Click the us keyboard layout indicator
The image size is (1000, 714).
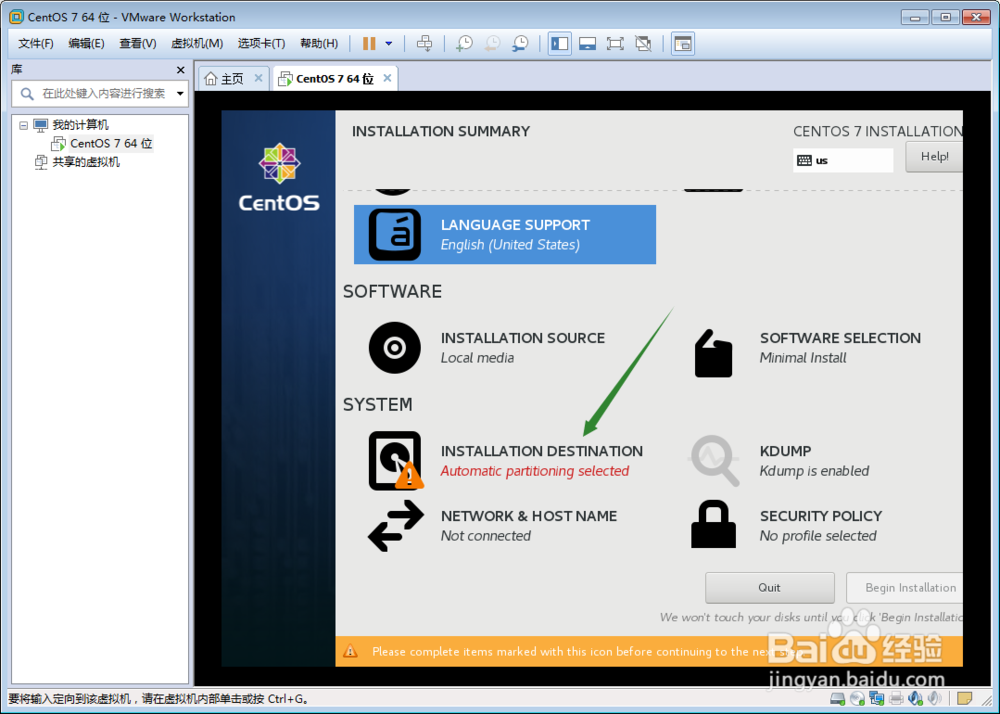pos(843,161)
